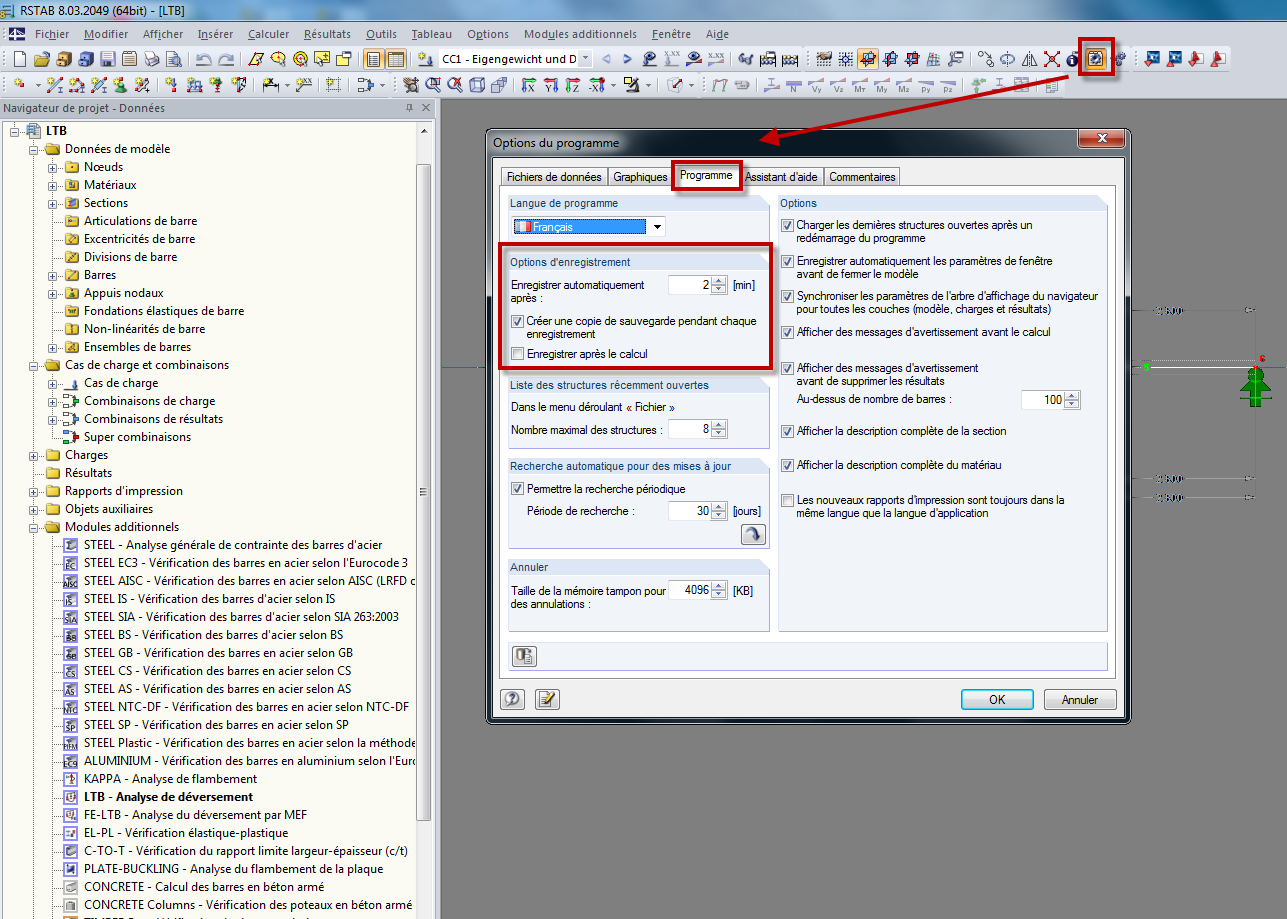Open the Options du programme toolbar icon
This screenshot has height=919, width=1287.
1095,59
